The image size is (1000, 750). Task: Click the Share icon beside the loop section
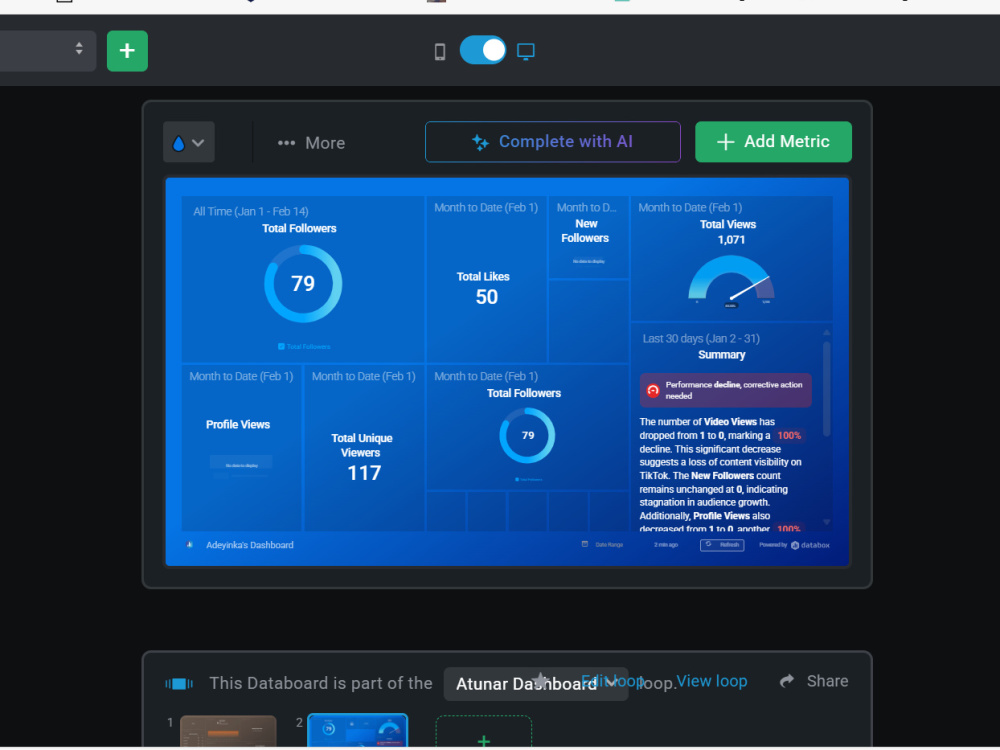[x=787, y=681]
